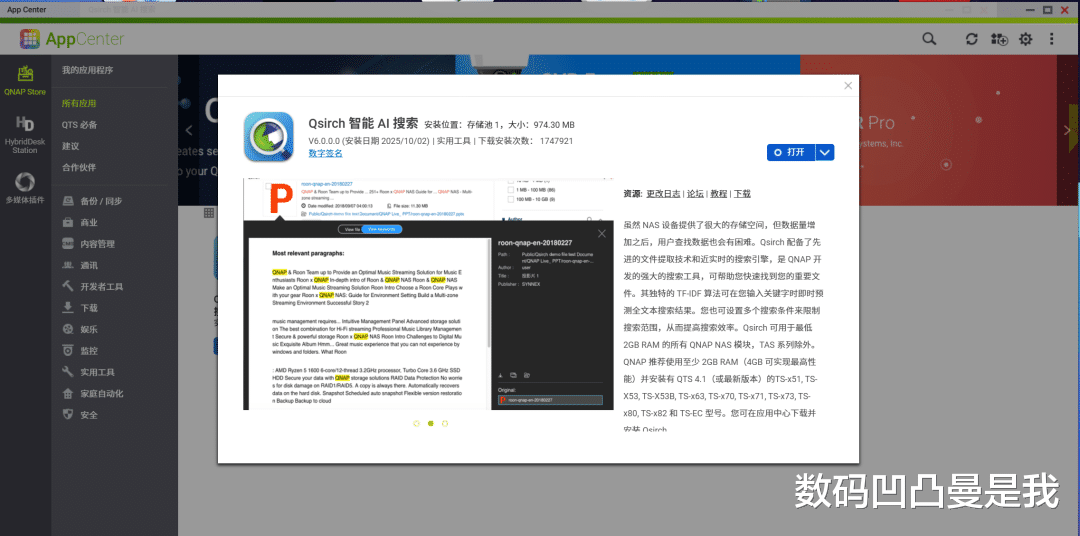Open the 更改日志 link
1080x536 pixels.
[x=663, y=194]
